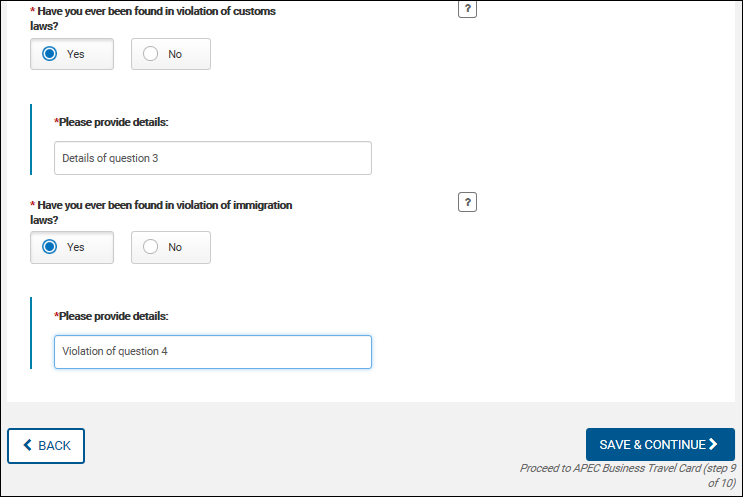Focus the 'Violation of question 4' text field
This screenshot has width=743, height=497.
coord(212,351)
